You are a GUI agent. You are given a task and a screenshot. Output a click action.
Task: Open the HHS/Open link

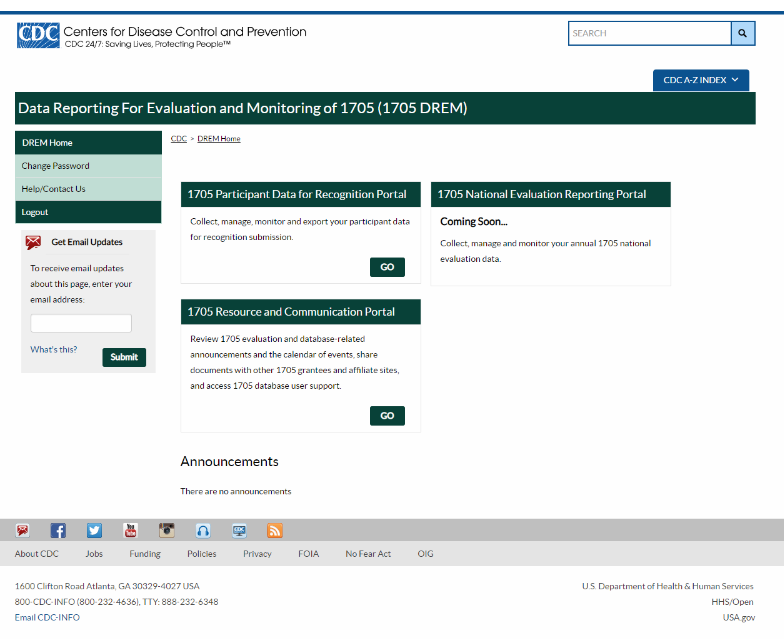[x=732, y=602]
